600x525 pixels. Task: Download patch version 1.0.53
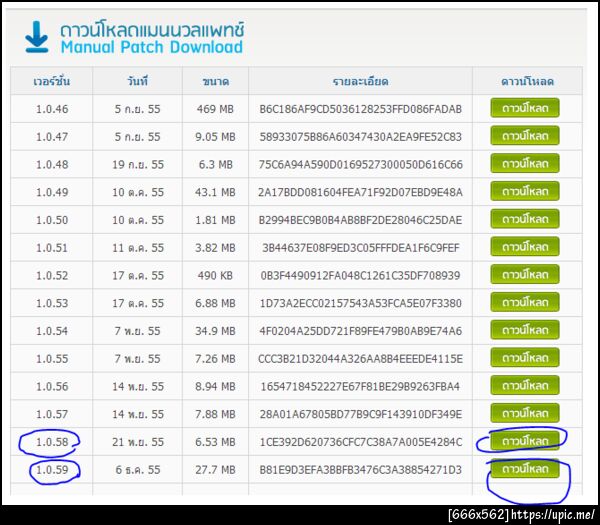(x=525, y=302)
